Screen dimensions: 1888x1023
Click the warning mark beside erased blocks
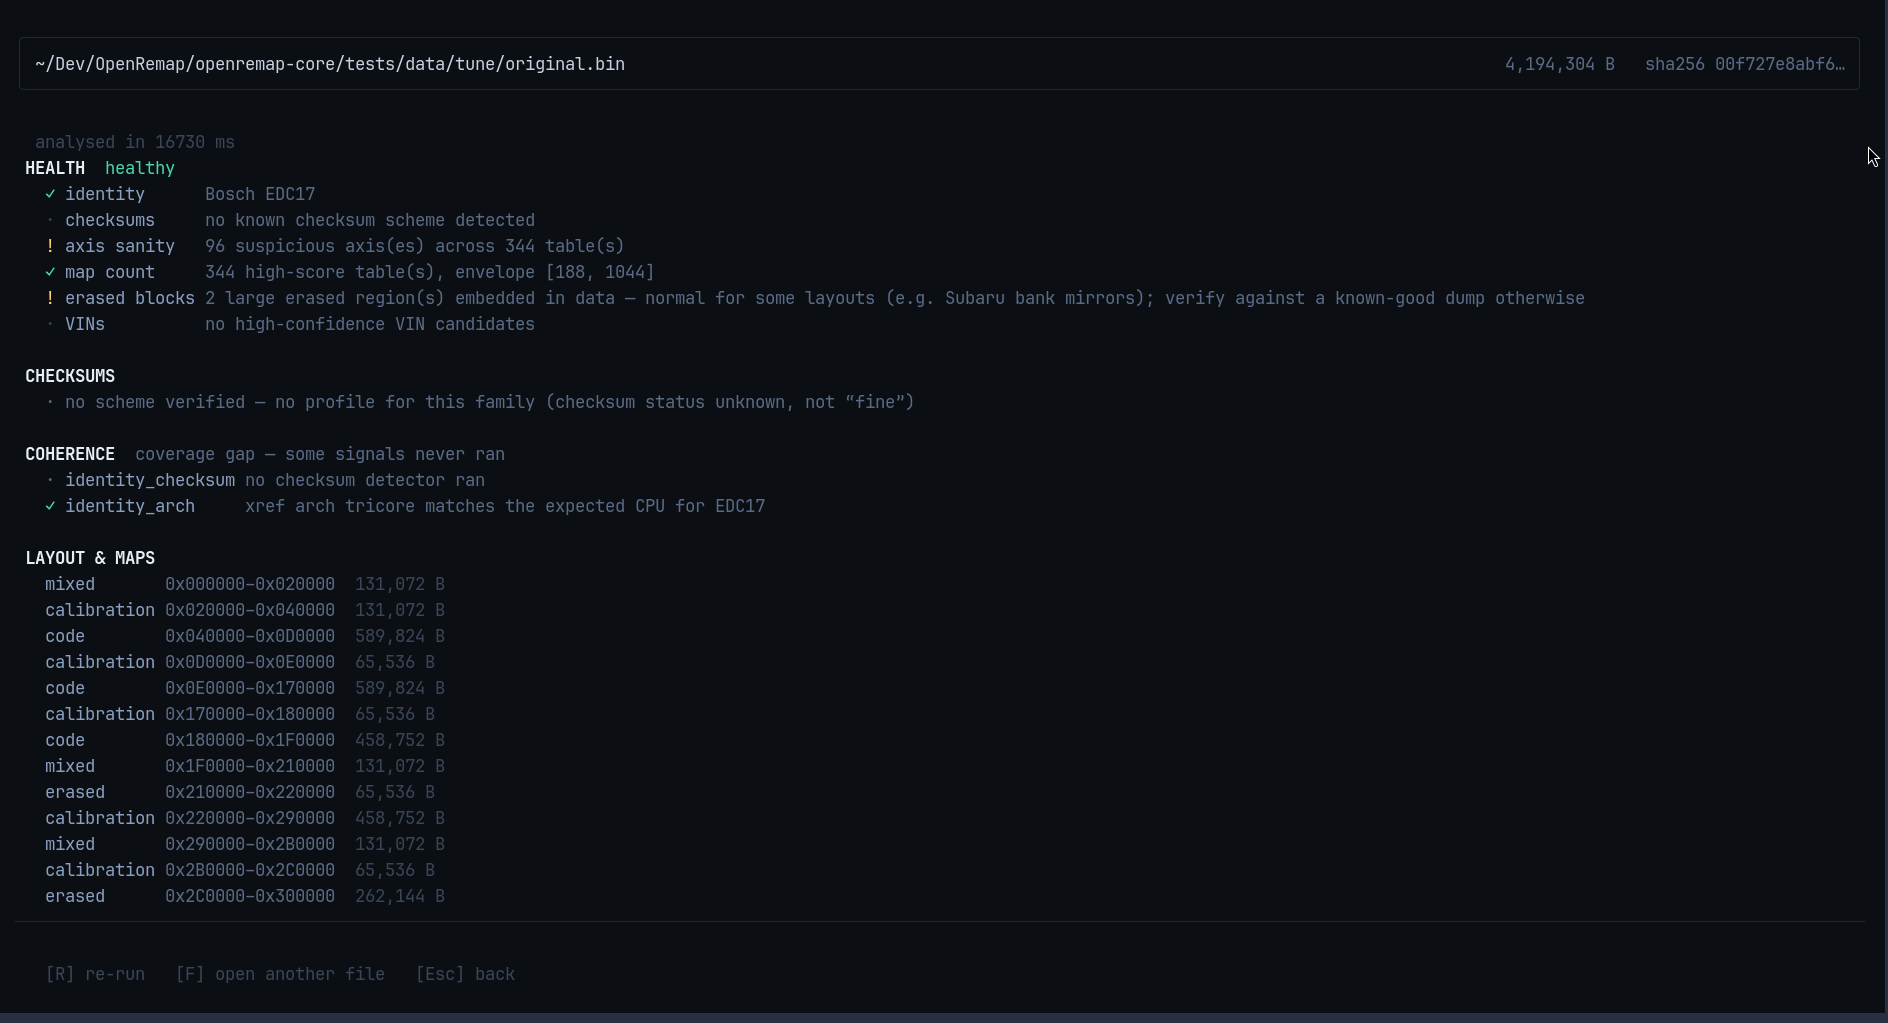pyautogui.click(x=50, y=298)
